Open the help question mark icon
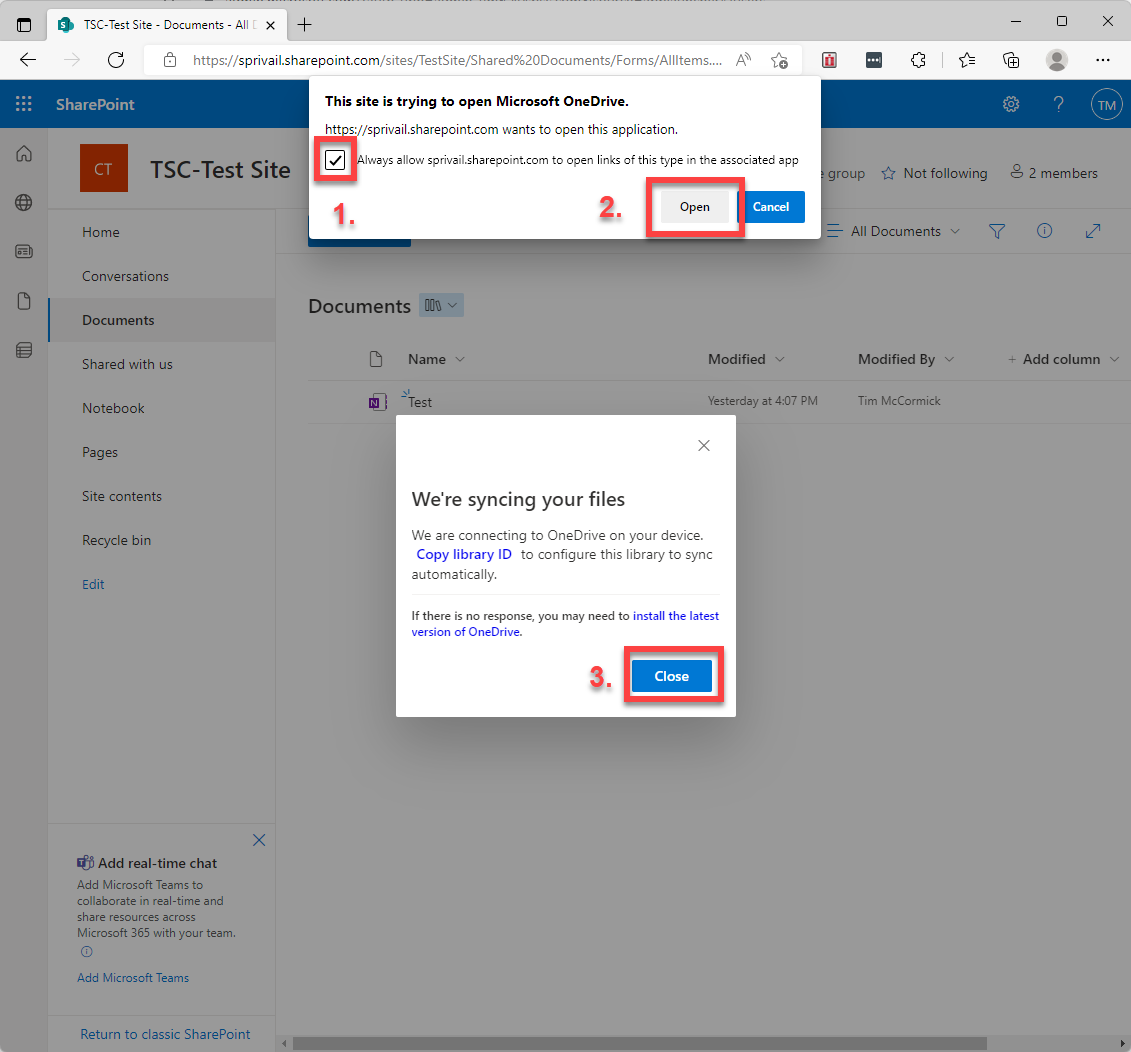Image resolution: width=1131 pixels, height=1052 pixels. [x=1058, y=105]
